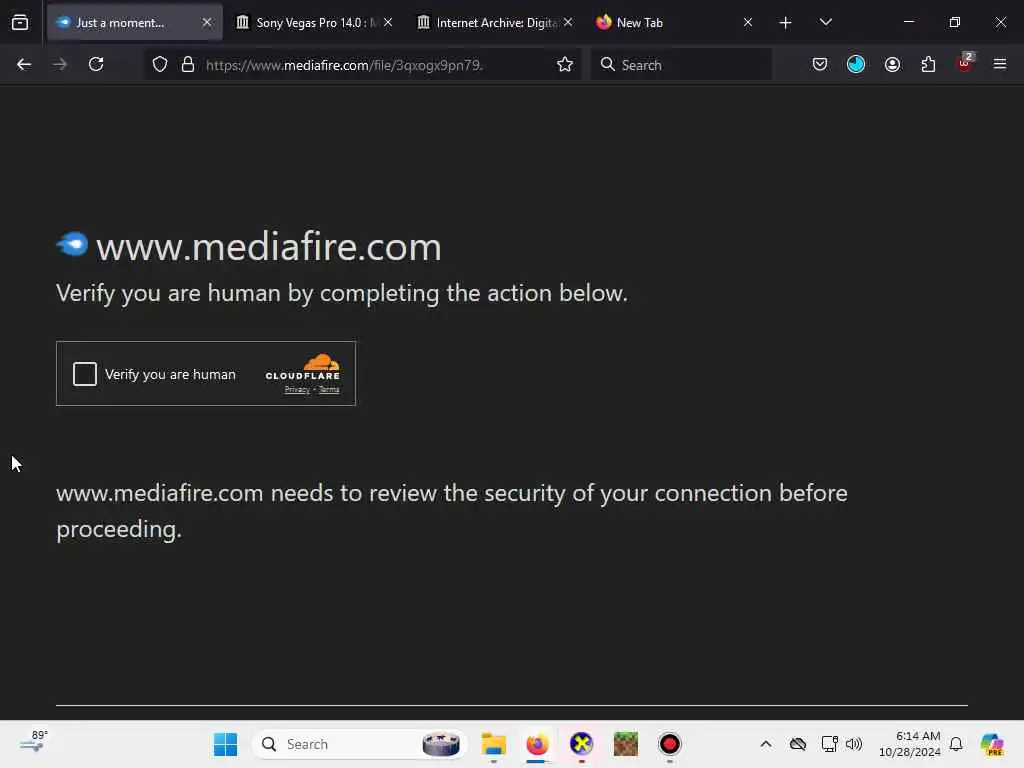Expand the list all tabs dropdown
The image size is (1024, 768).
pos(825,22)
